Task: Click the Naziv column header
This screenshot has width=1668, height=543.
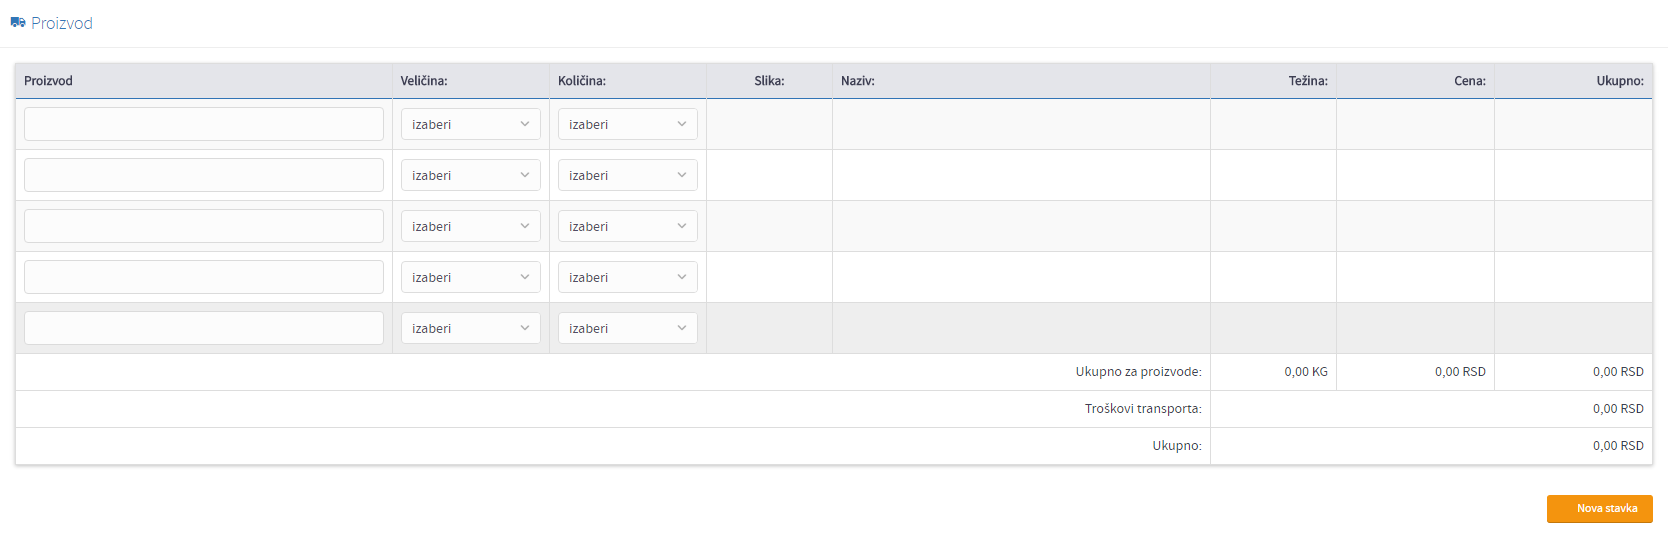Action: (x=857, y=81)
